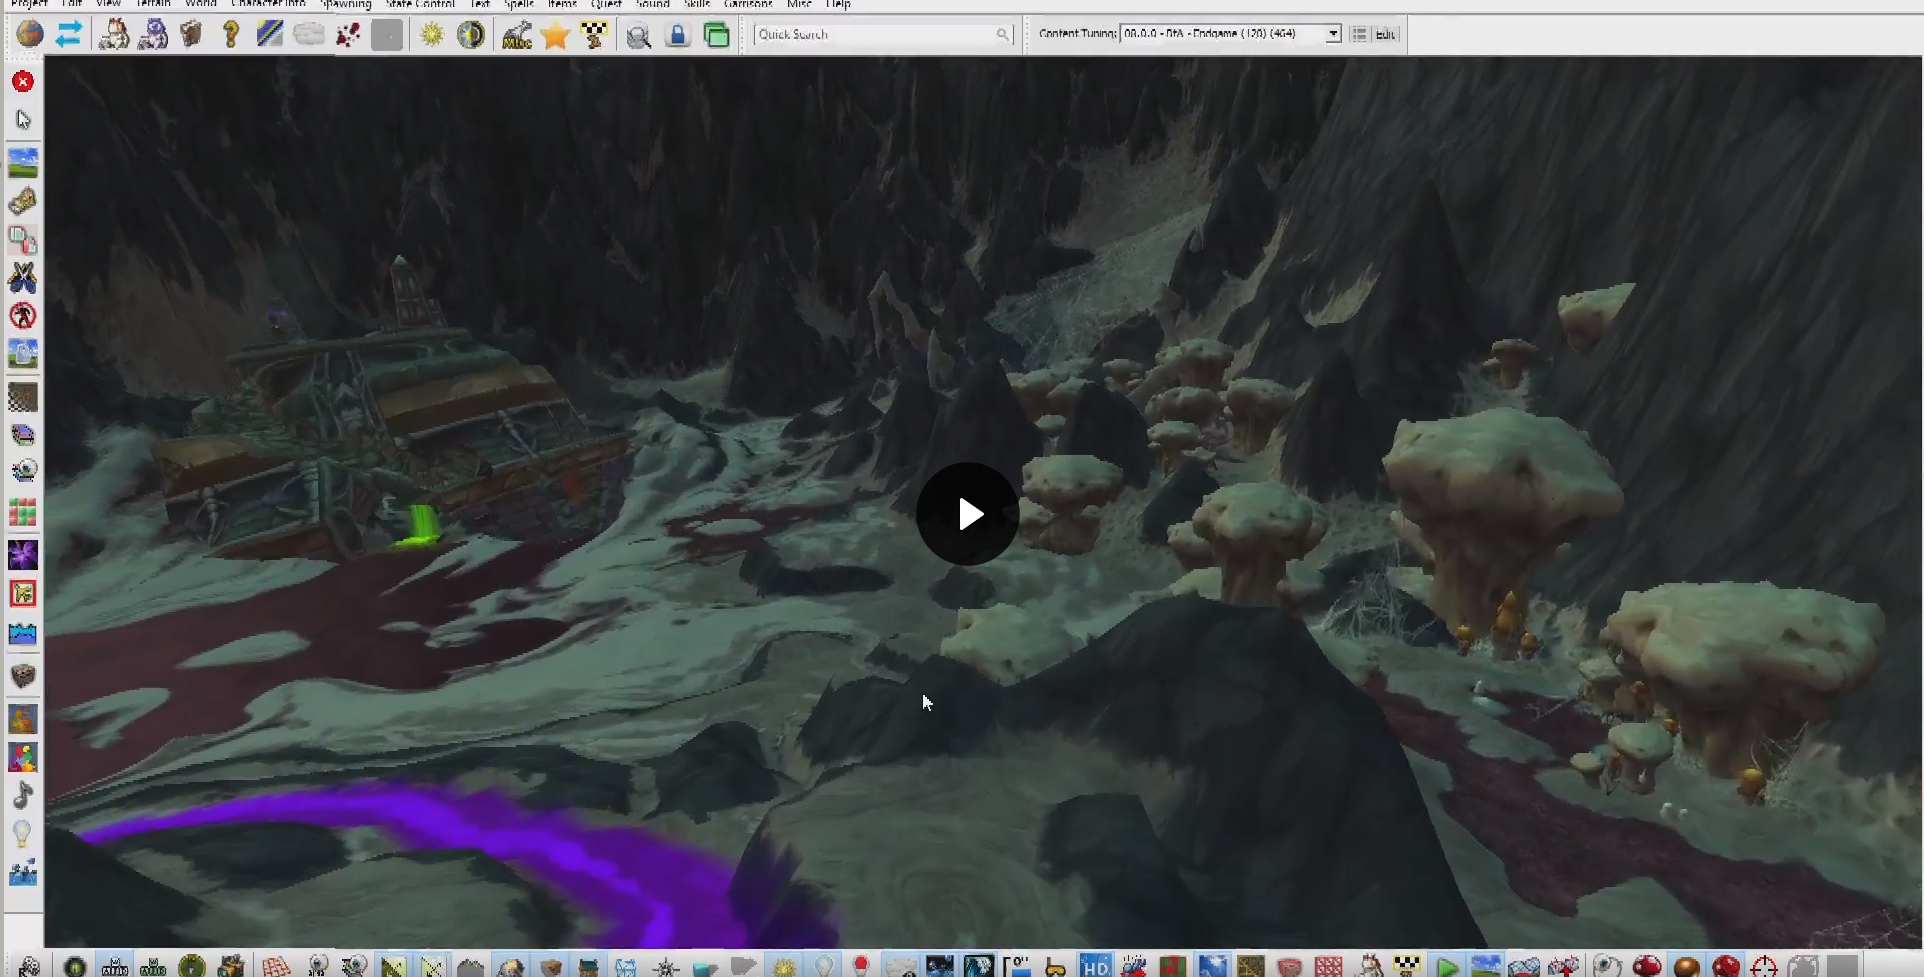1924x977 pixels.
Task: Open the Quest menu
Action: (x=606, y=4)
